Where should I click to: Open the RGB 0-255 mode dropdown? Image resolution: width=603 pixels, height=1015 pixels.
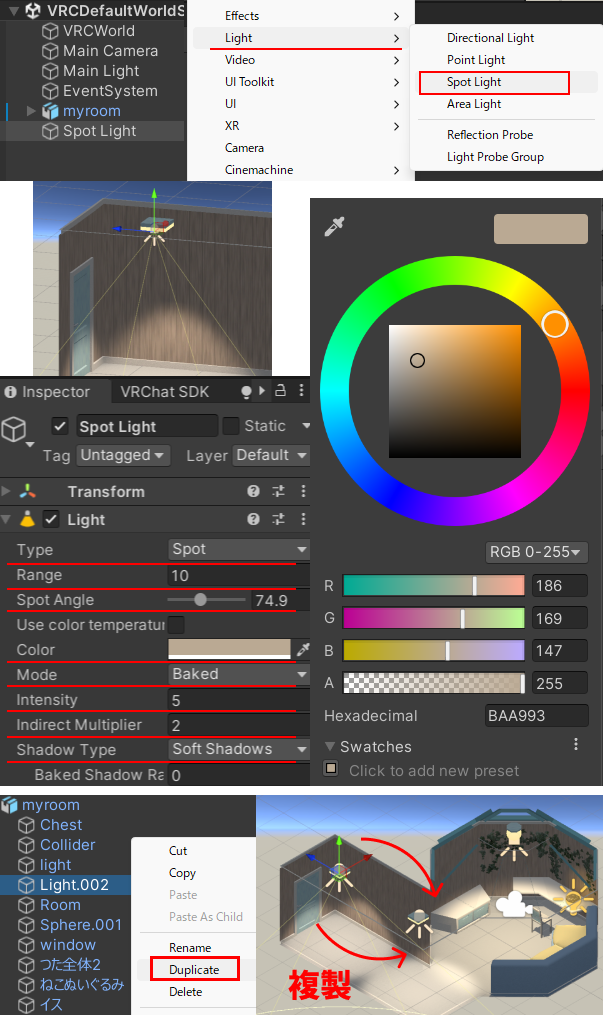coord(536,552)
